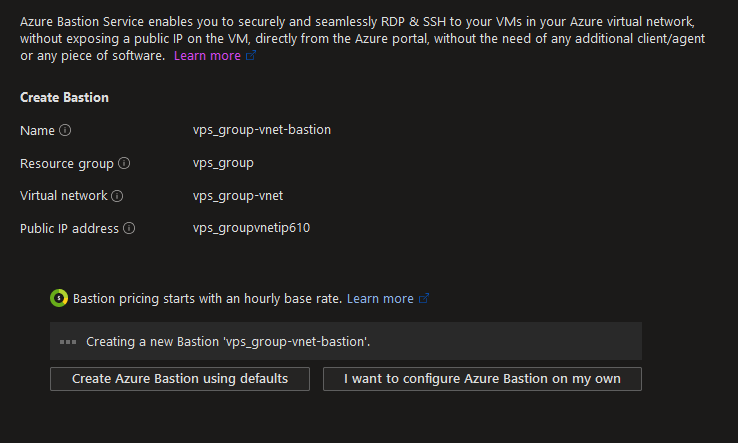Click the Creating a new Bastion status message

(x=228, y=342)
